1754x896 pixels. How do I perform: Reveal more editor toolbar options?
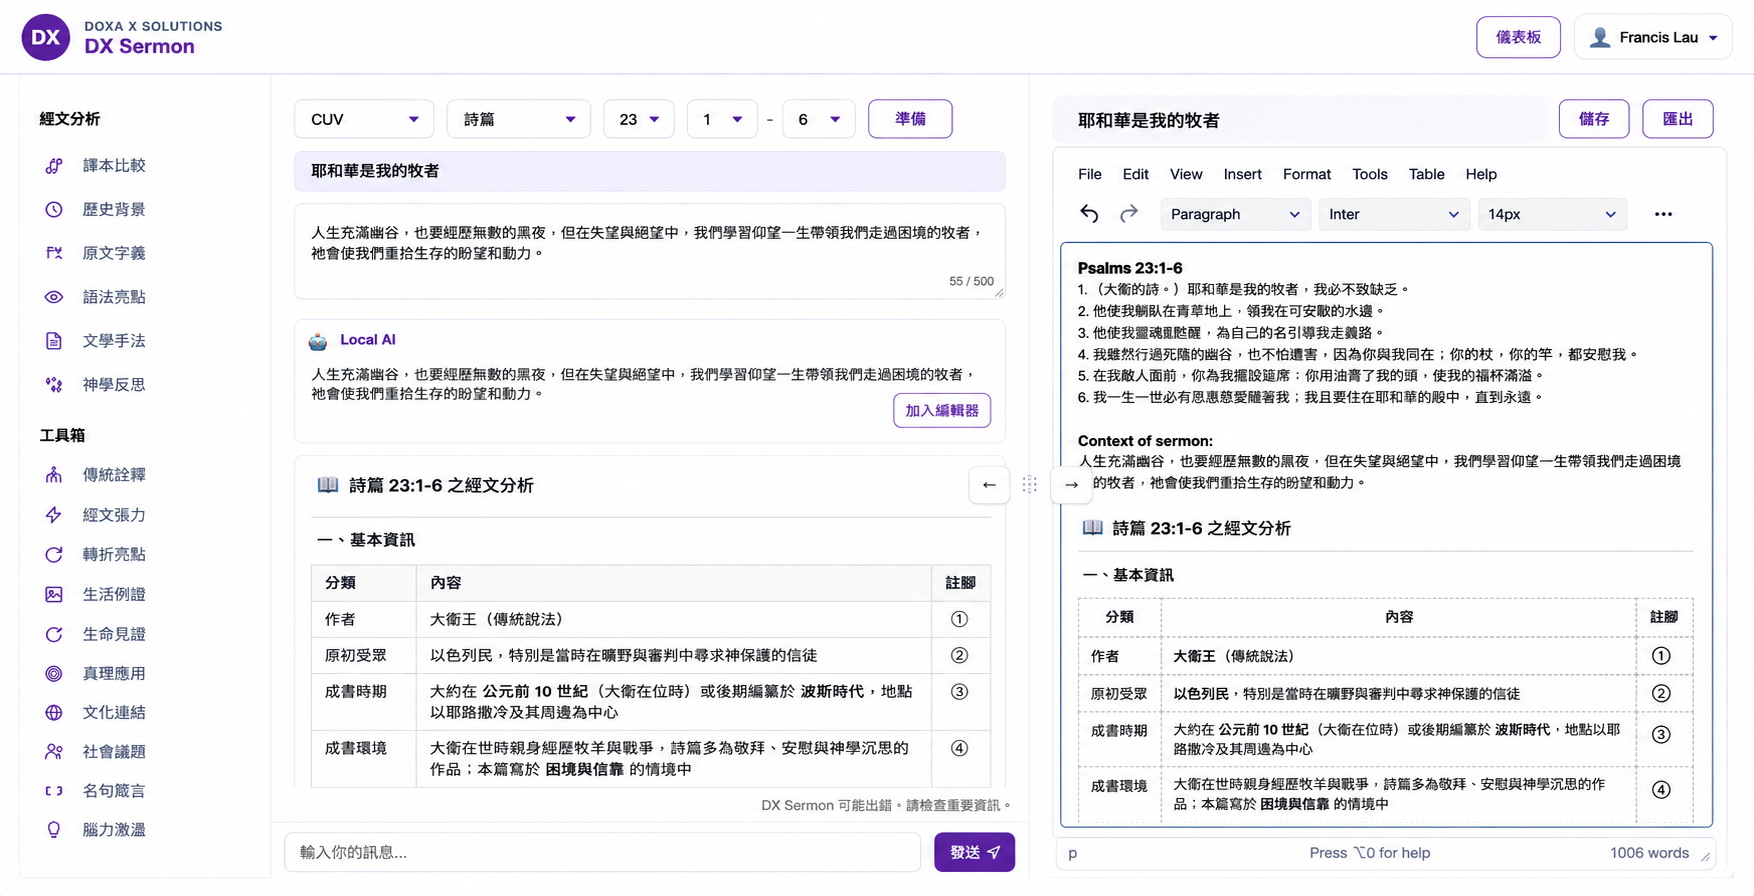pyautogui.click(x=1663, y=214)
